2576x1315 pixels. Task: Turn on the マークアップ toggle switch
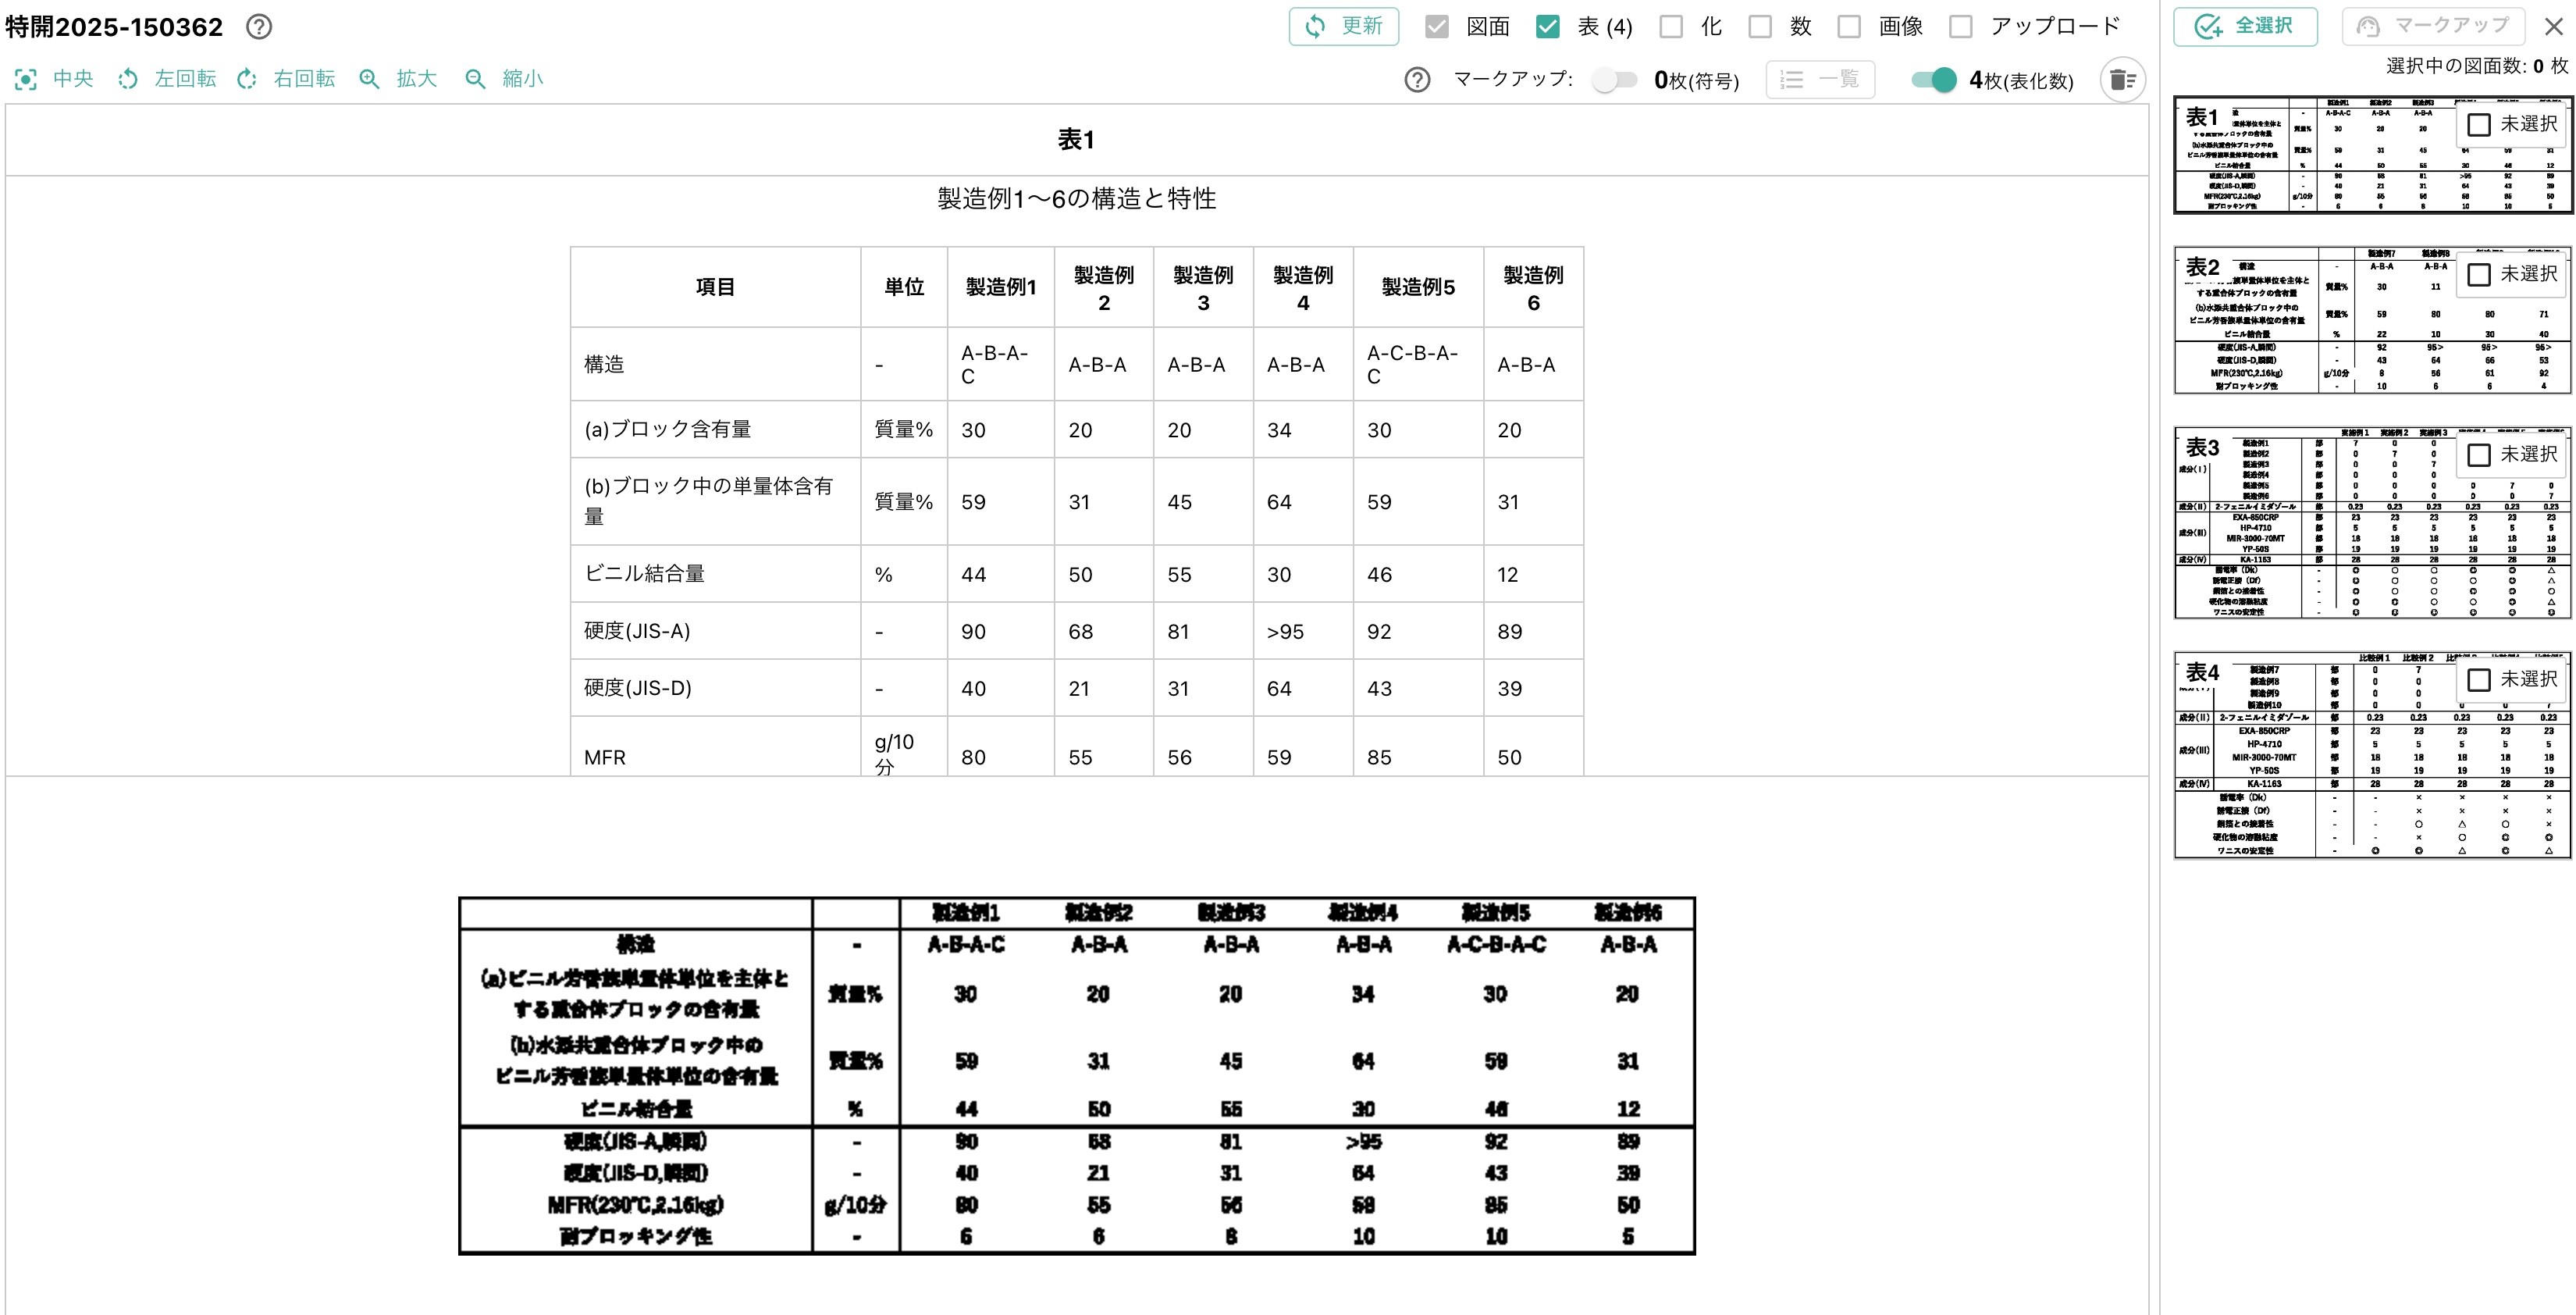point(1614,80)
